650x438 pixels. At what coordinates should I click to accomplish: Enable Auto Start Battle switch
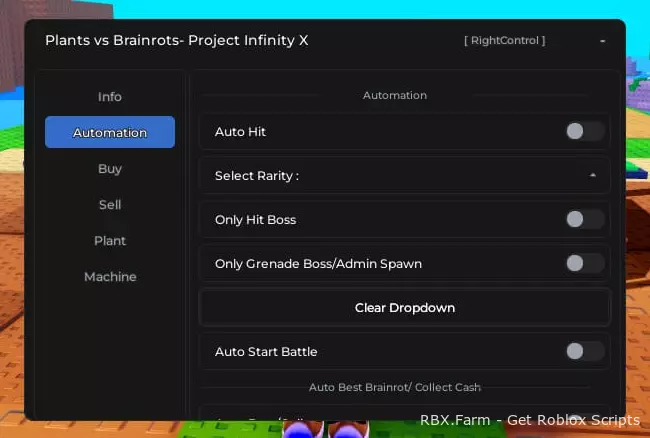coord(585,351)
